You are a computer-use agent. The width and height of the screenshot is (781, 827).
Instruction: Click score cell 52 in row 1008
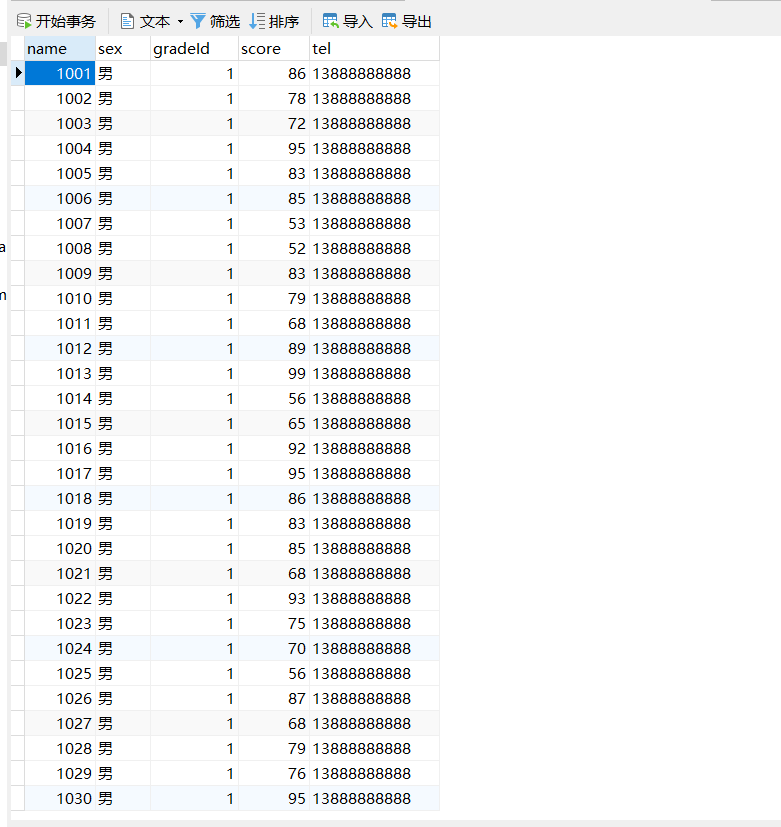(x=274, y=248)
